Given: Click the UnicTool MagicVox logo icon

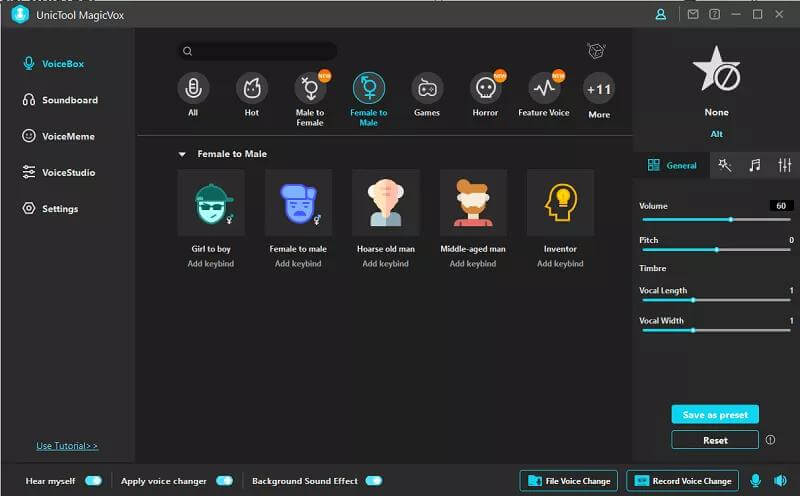Looking at the screenshot, I should [x=20, y=14].
